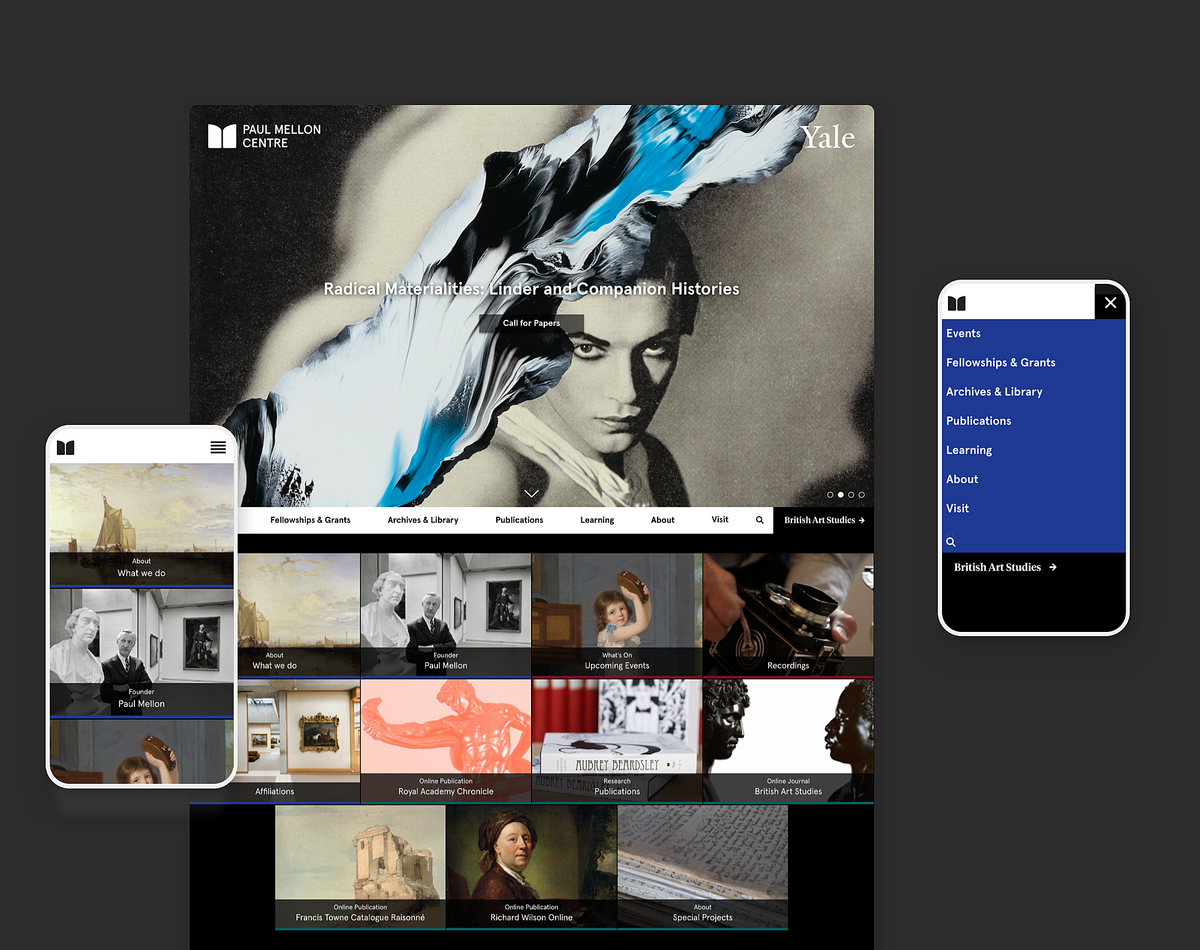Open Archives & Library in mobile menu
This screenshot has height=950, width=1200.
994,392
